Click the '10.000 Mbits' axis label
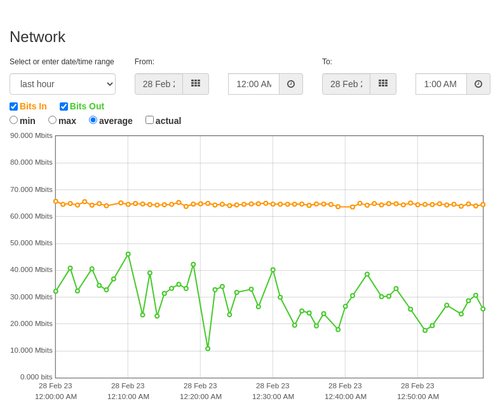Image resolution: width=500 pixels, height=403 pixels. (31, 350)
